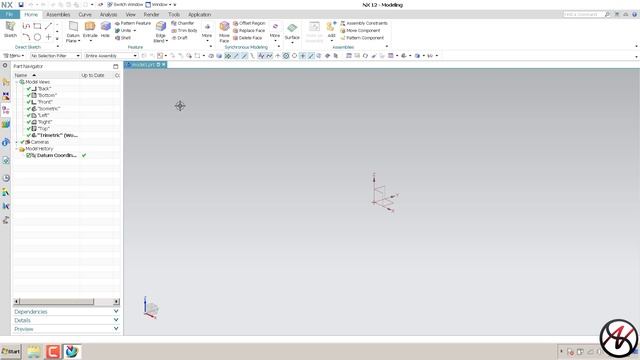
Task: Open the resource bar options gear
Action: 5,66
